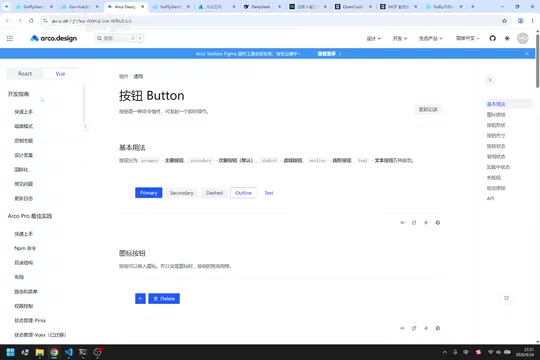Open the 开发 dropdown in the header

(400, 38)
